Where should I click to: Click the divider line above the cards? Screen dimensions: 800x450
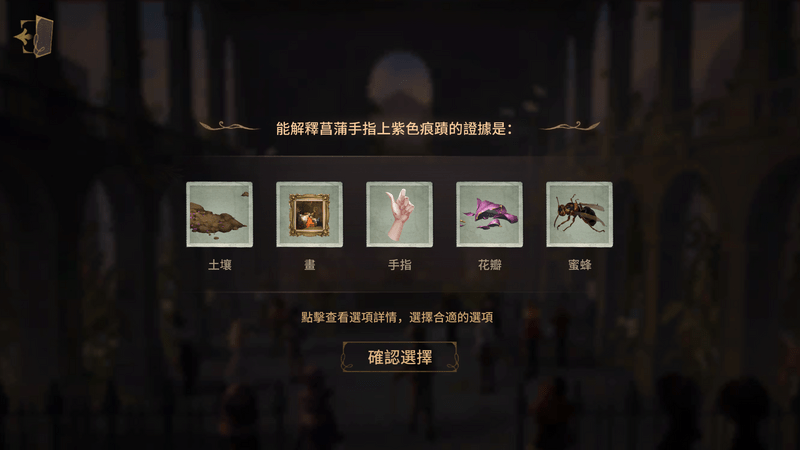tap(399, 156)
